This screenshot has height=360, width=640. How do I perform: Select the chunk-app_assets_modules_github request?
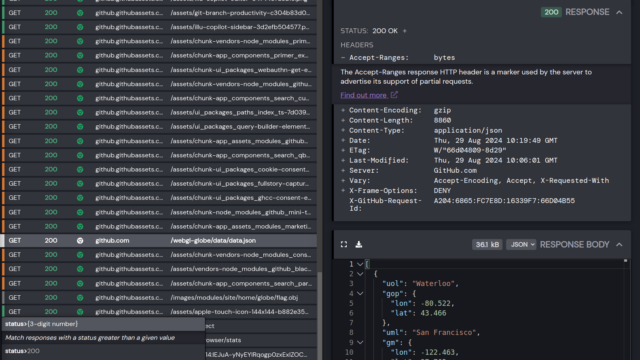(159, 141)
